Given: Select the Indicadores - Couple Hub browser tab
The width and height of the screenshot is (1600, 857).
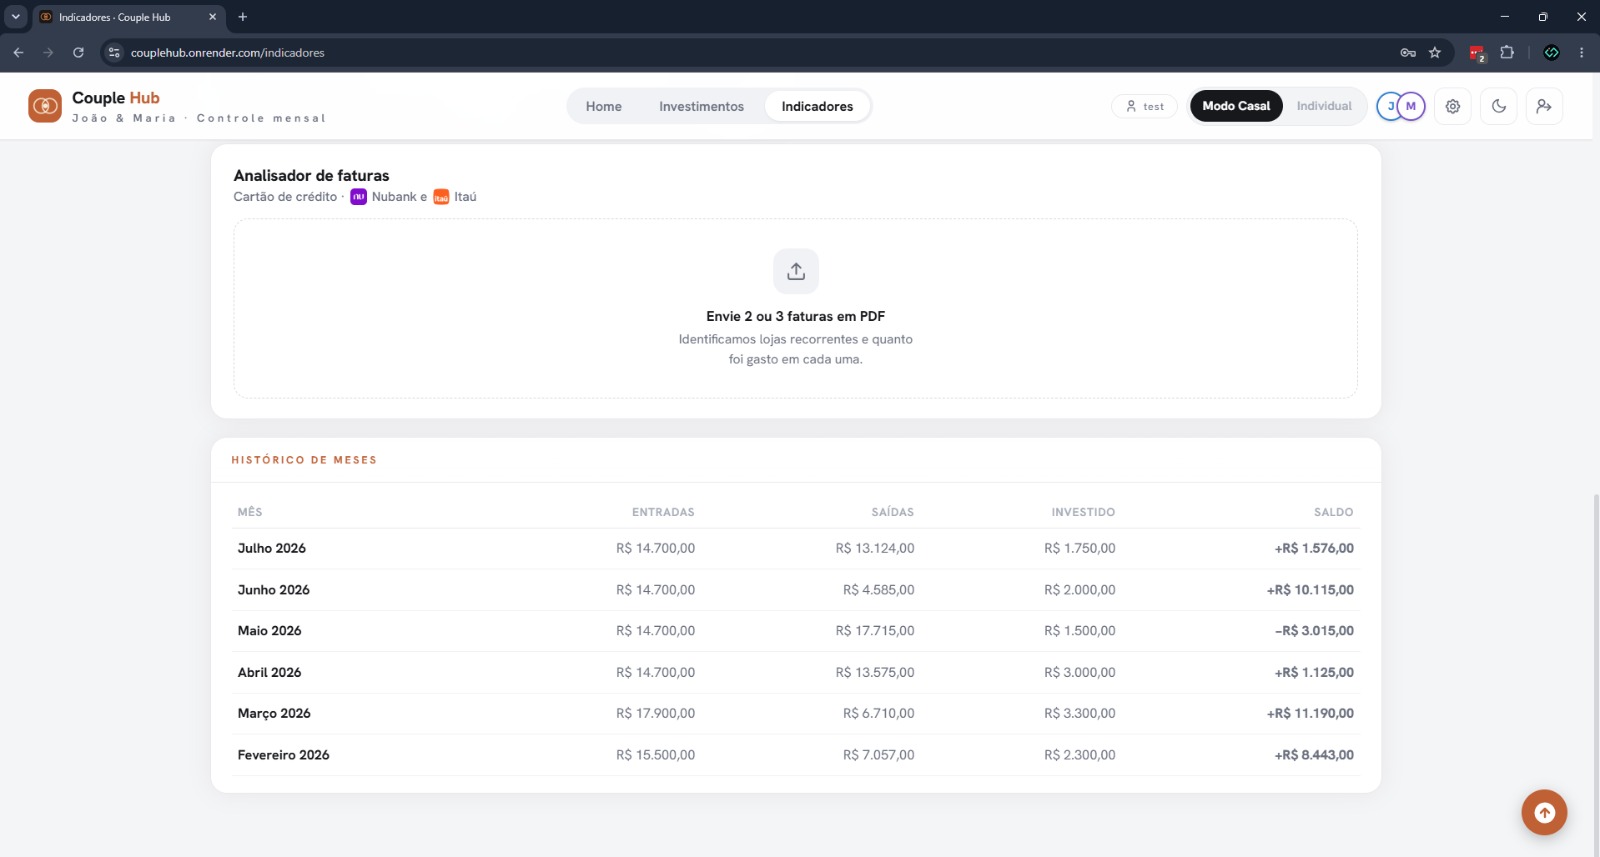Looking at the screenshot, I should point(127,17).
